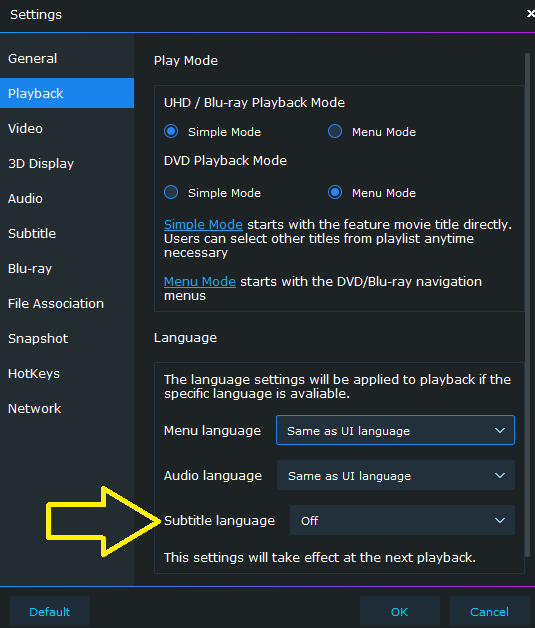Click the Default button to reset settings
The width and height of the screenshot is (535, 628).
tap(50, 612)
